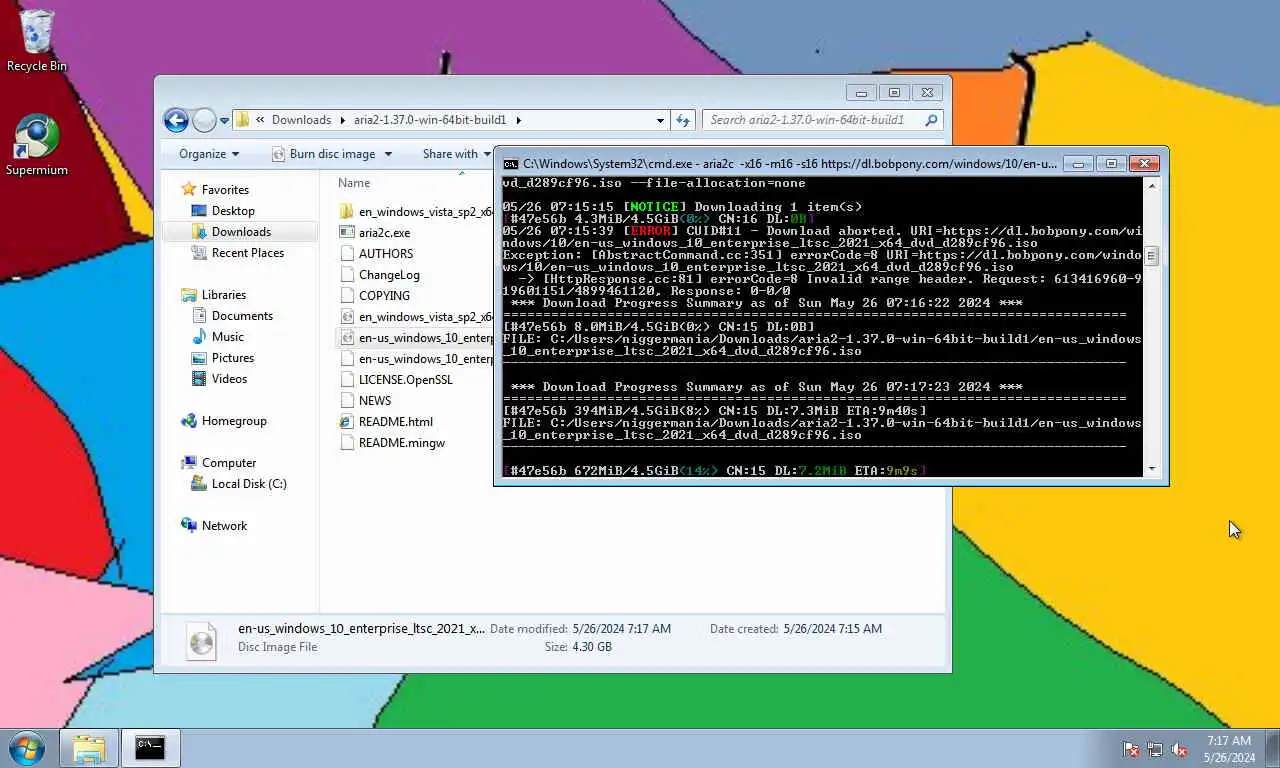Viewport: 1280px width, 768px height.
Task: Select the NEWS file
Action: (366, 401)
